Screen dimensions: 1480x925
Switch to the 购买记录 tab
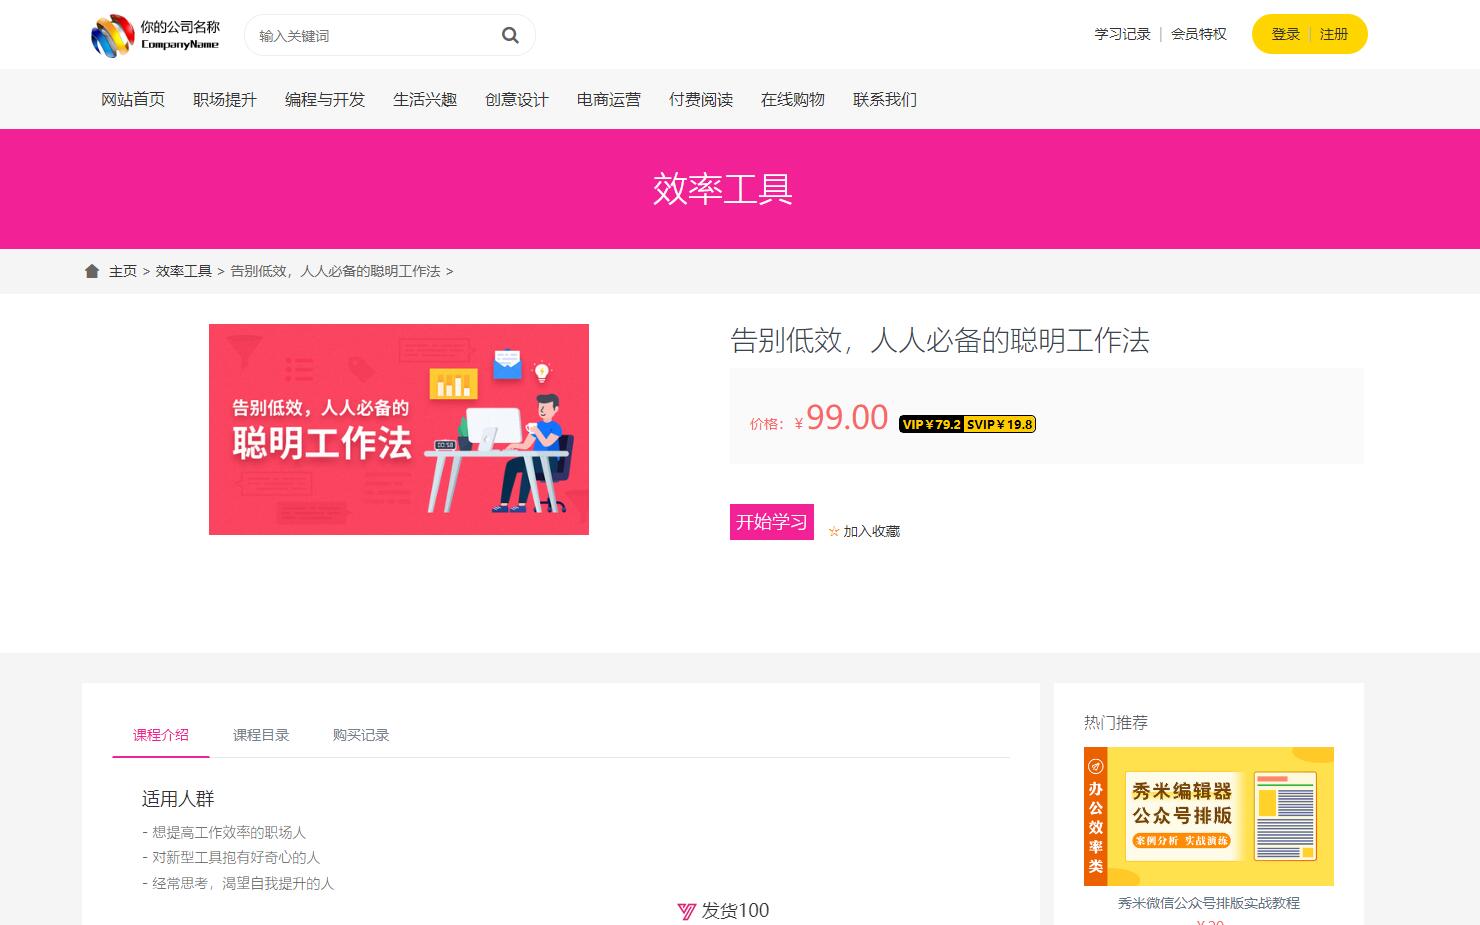[x=361, y=735]
